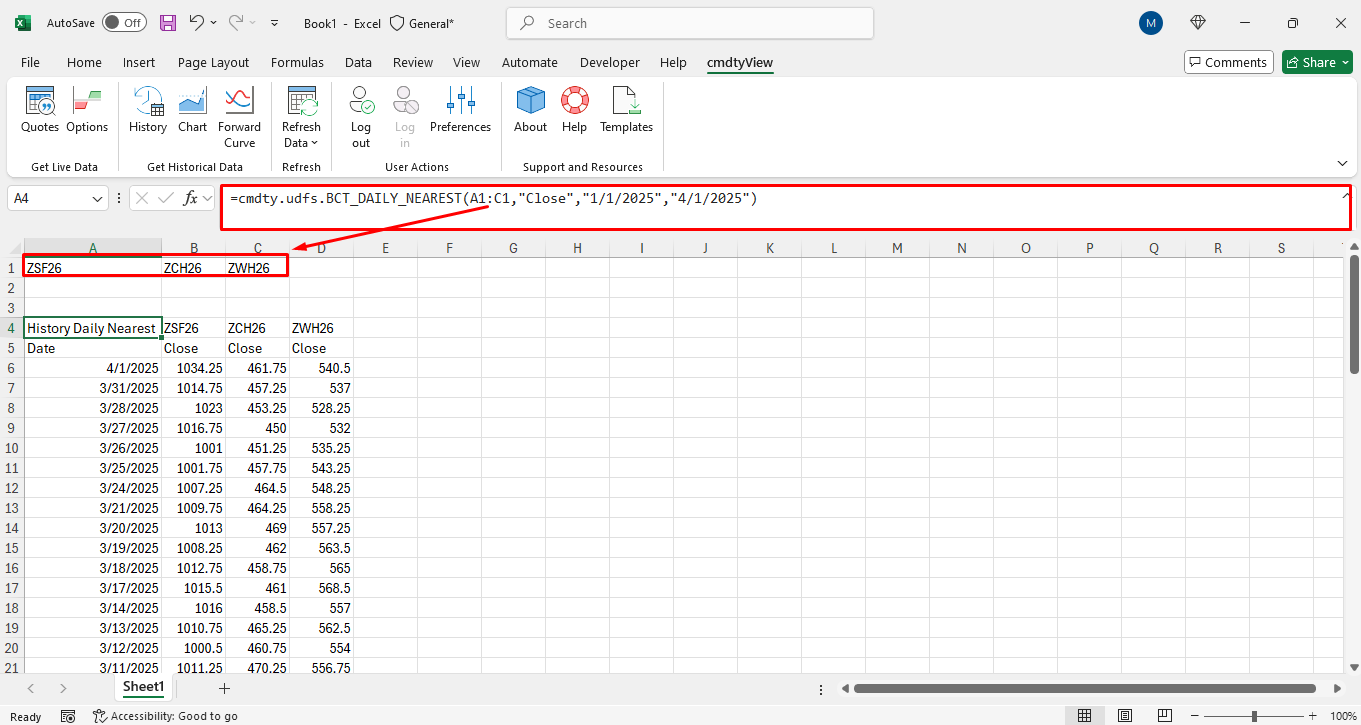Open the Chart tool
The height and width of the screenshot is (725, 1361).
[192, 110]
